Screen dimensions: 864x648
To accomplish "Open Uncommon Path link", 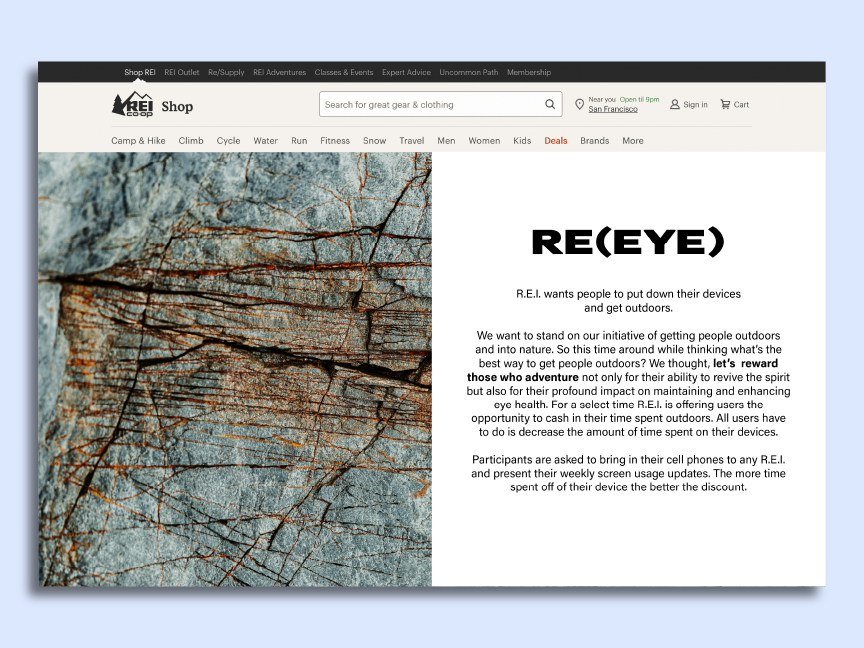I will (468, 72).
